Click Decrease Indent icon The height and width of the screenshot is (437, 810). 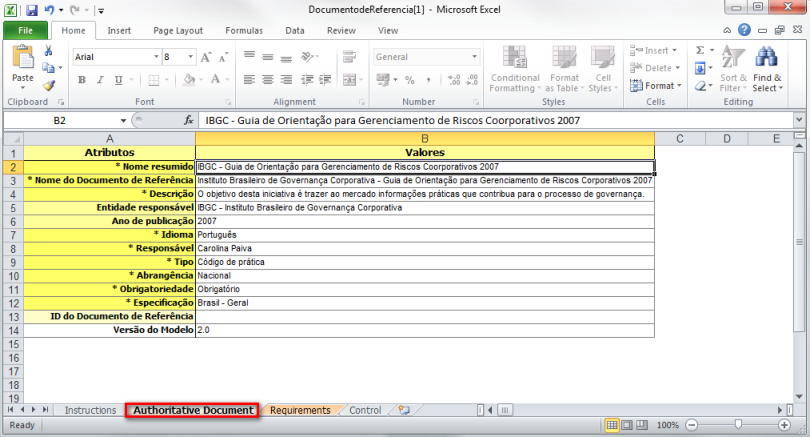[307, 80]
